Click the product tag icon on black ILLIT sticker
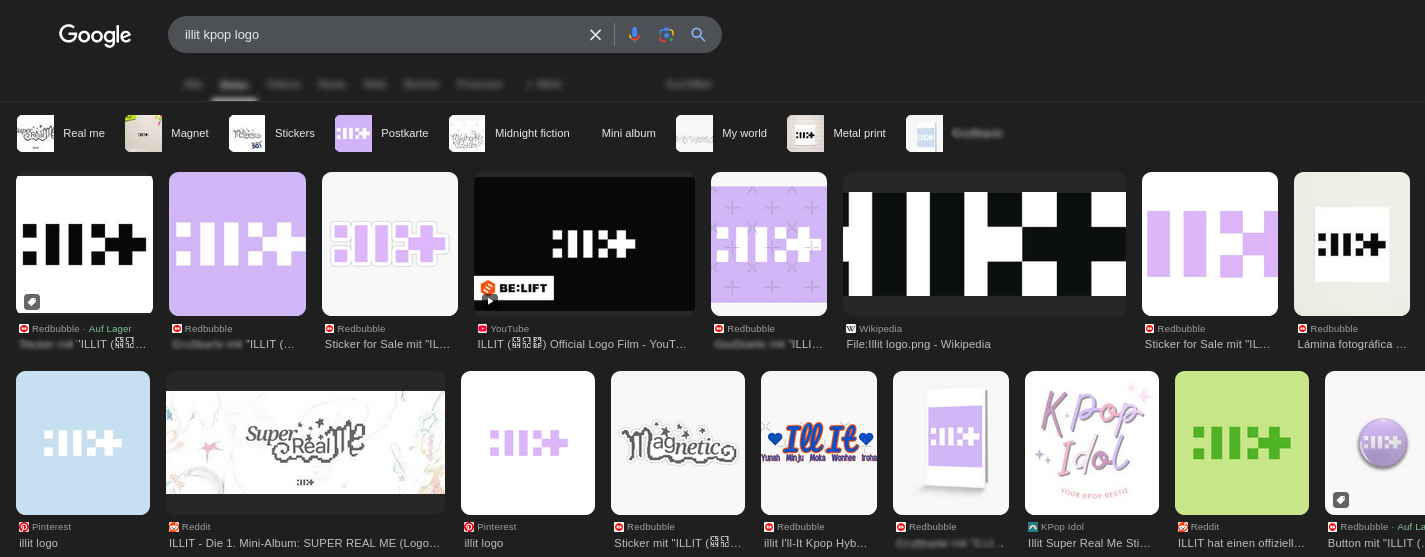1425x557 pixels. (x=32, y=302)
